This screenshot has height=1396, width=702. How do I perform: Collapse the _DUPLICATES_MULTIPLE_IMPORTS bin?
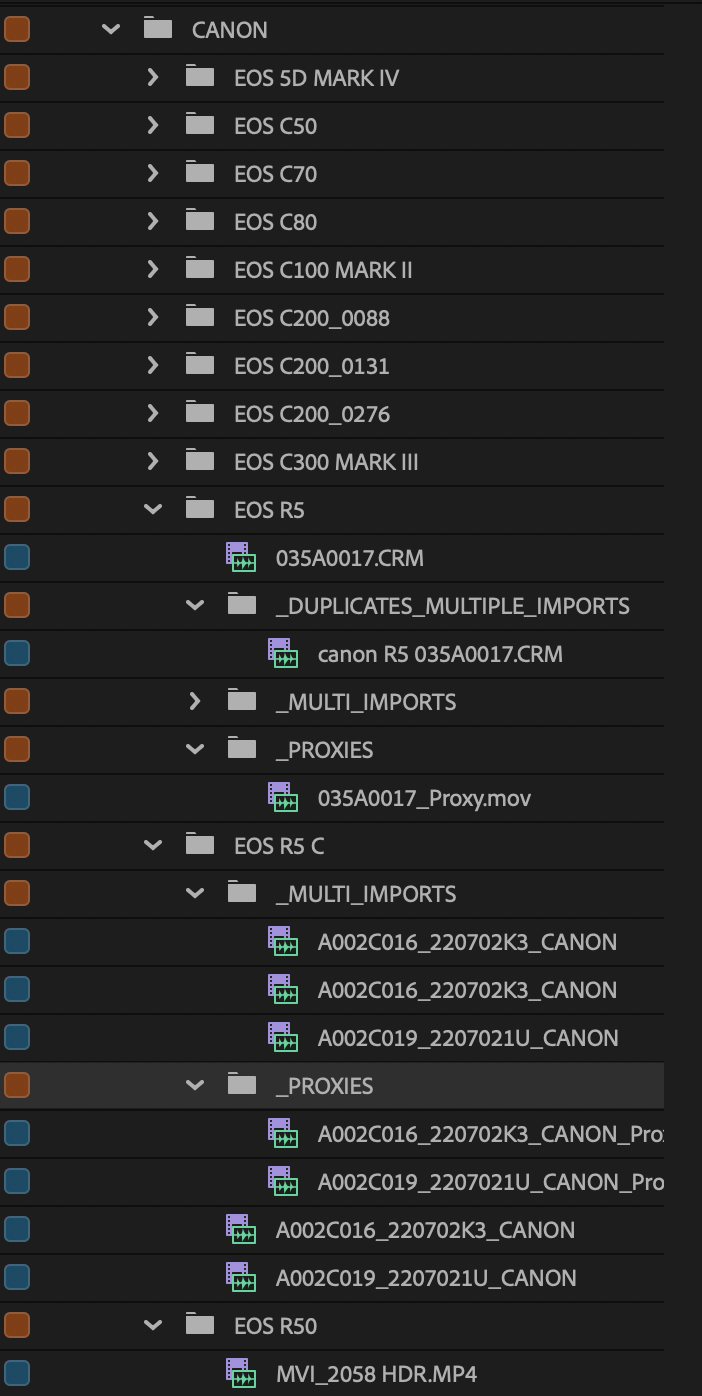(x=194, y=606)
